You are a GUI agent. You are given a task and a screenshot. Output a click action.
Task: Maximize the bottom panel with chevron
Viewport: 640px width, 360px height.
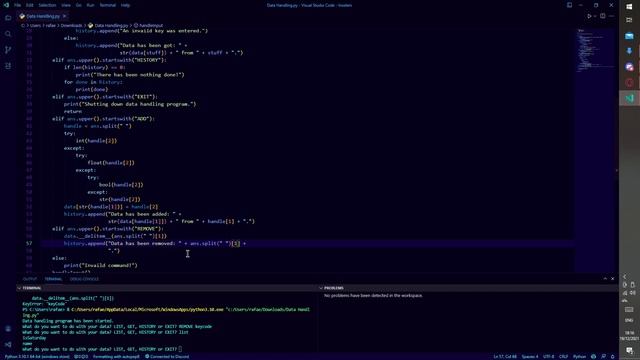(x=605, y=279)
